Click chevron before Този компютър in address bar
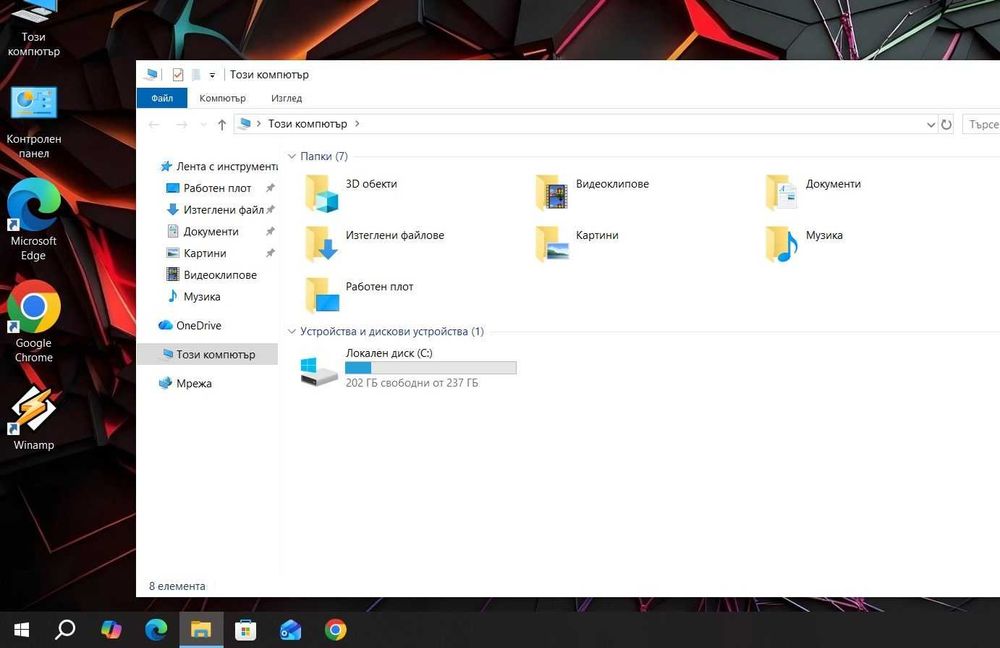Image resolution: width=1000 pixels, height=648 pixels. [x=258, y=124]
